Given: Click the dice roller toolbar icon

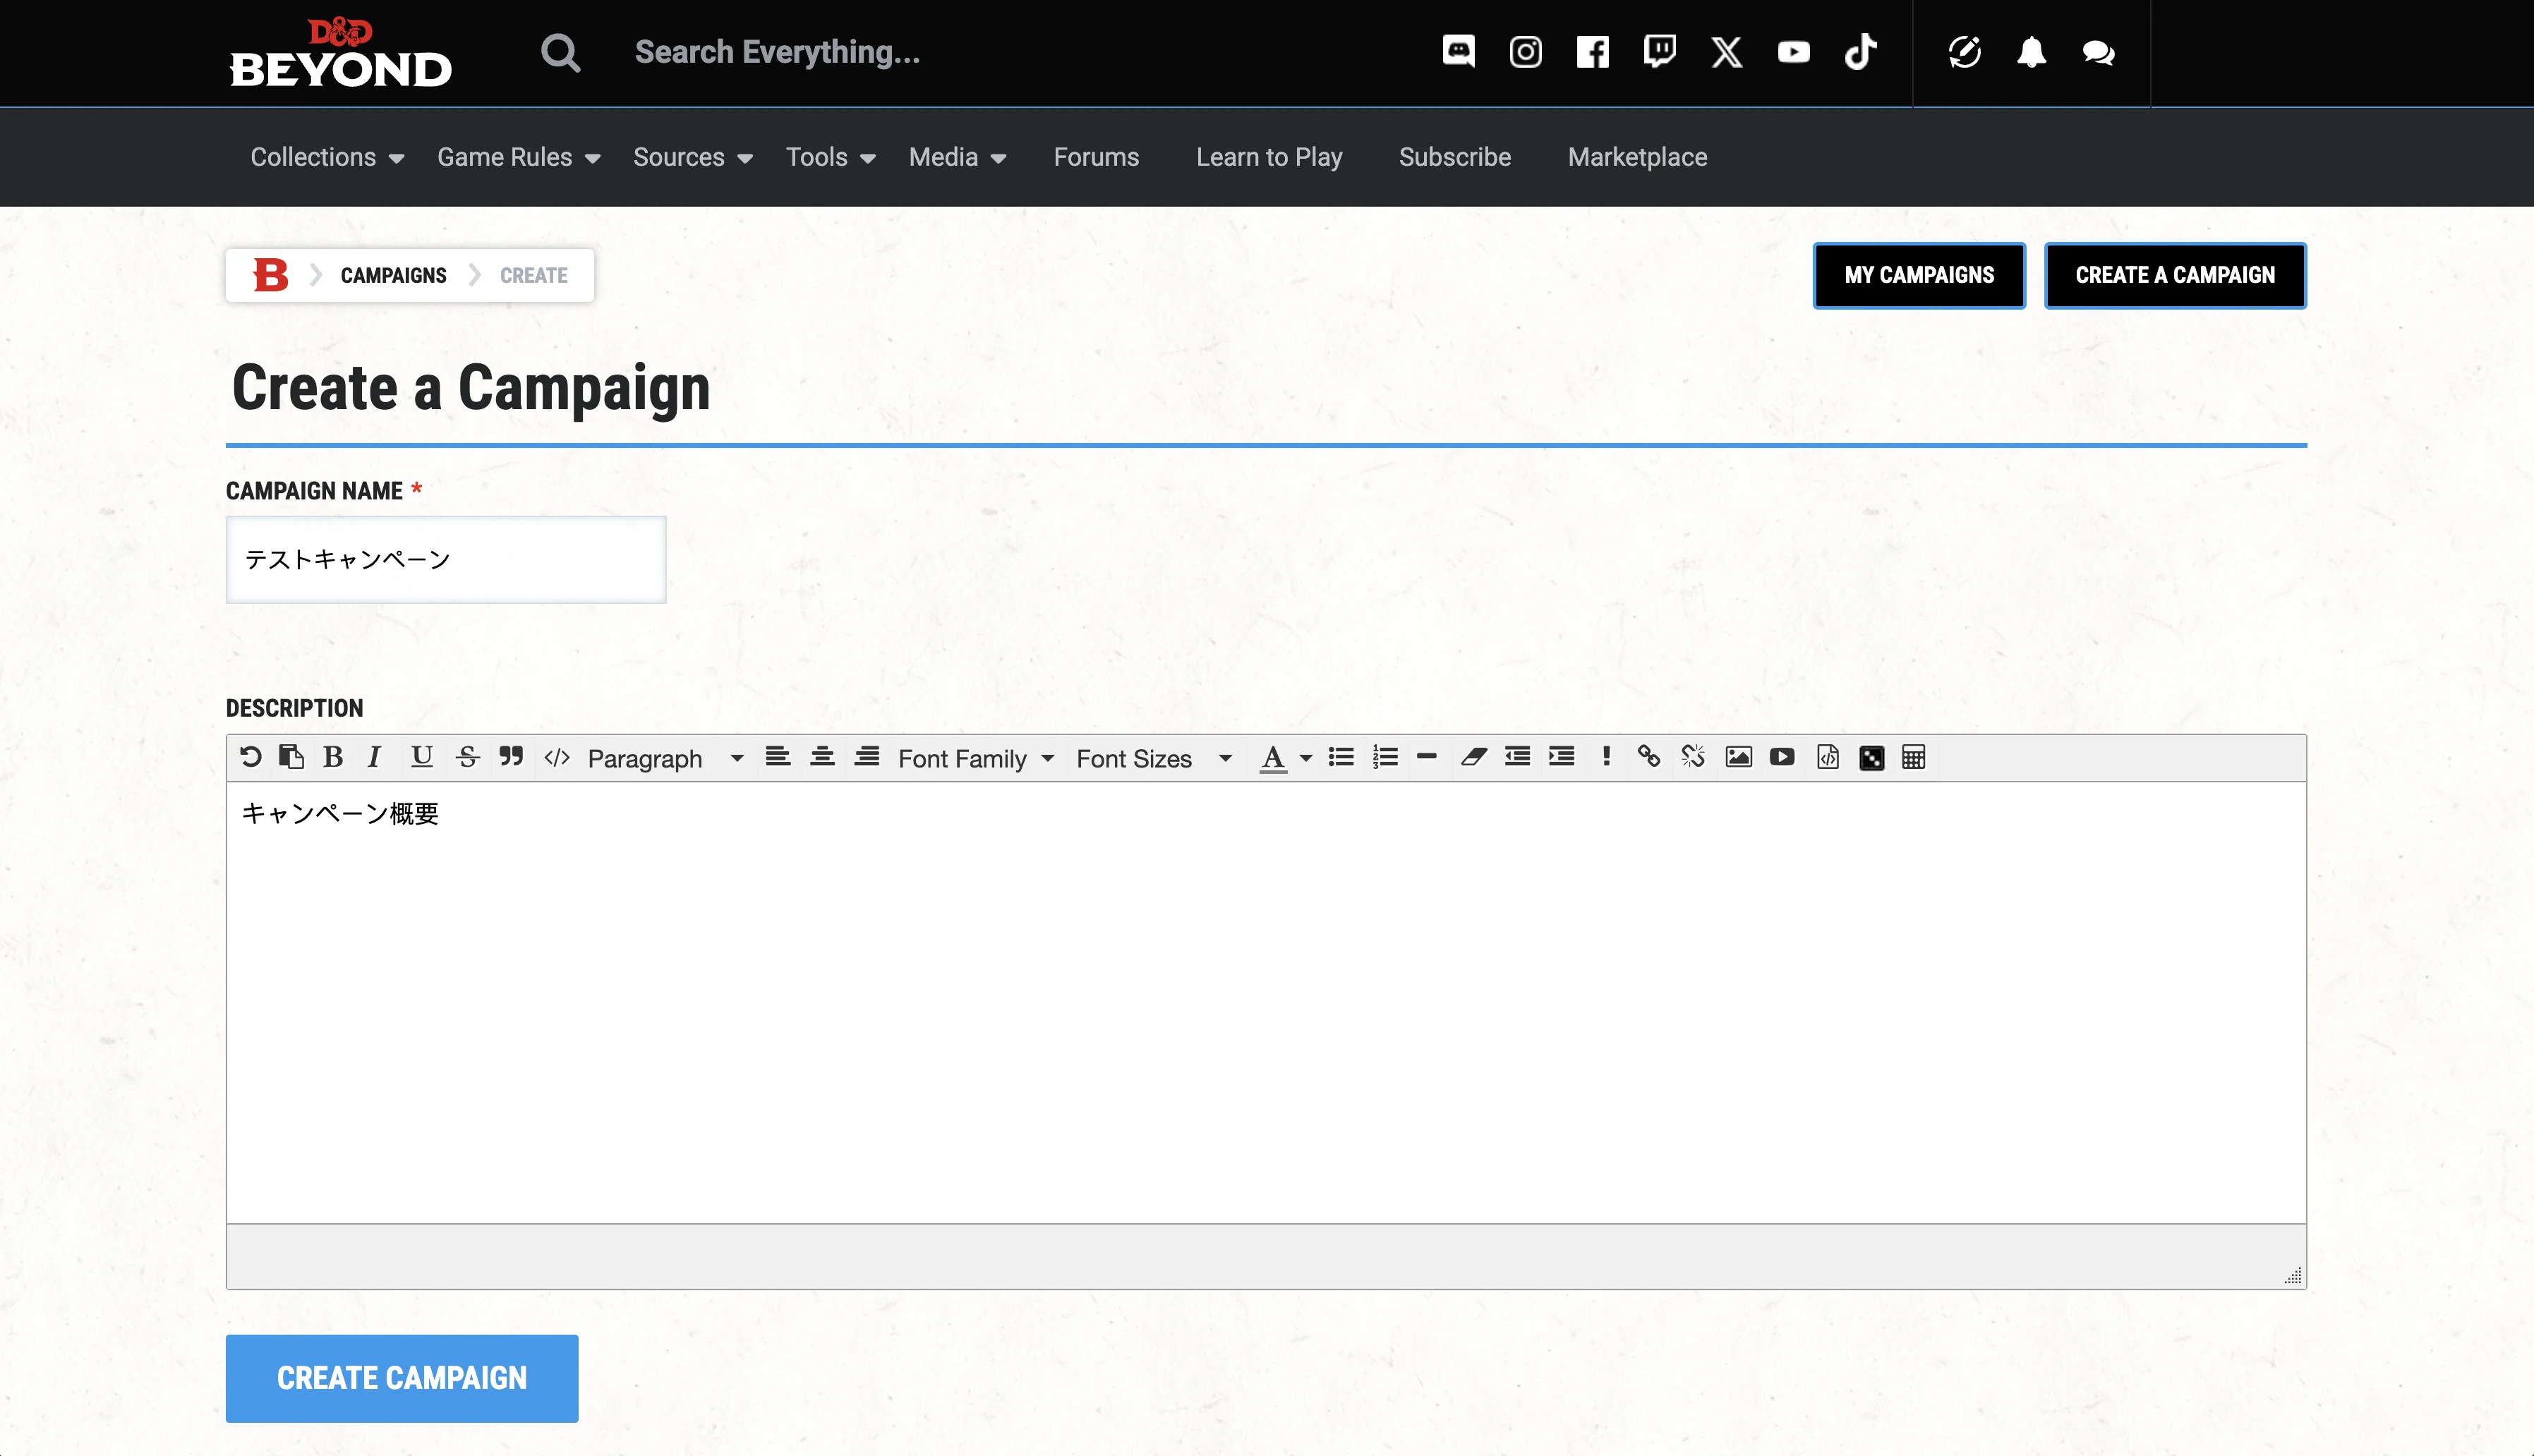Looking at the screenshot, I should (x=1871, y=758).
